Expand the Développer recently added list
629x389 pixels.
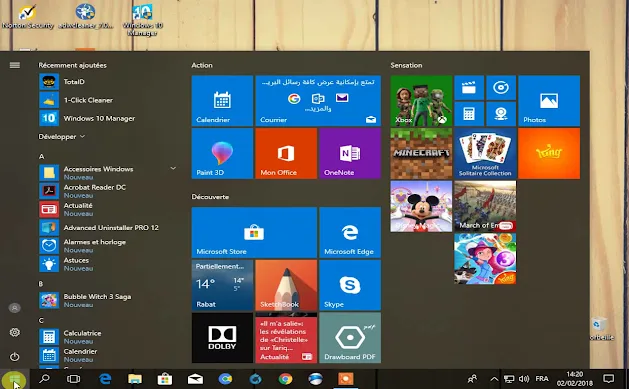pos(61,136)
